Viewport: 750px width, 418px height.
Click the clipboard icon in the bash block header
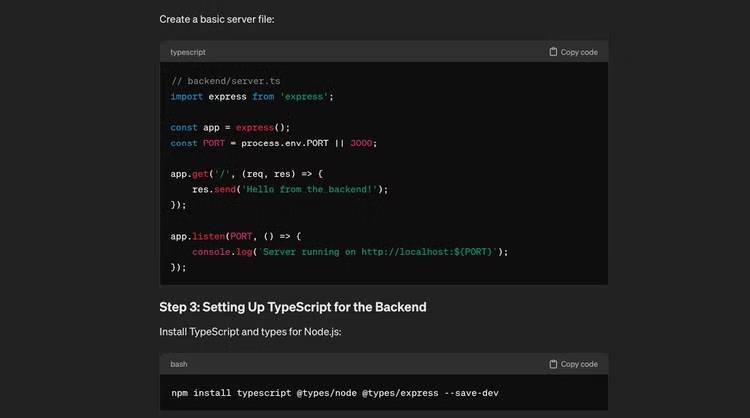point(553,364)
